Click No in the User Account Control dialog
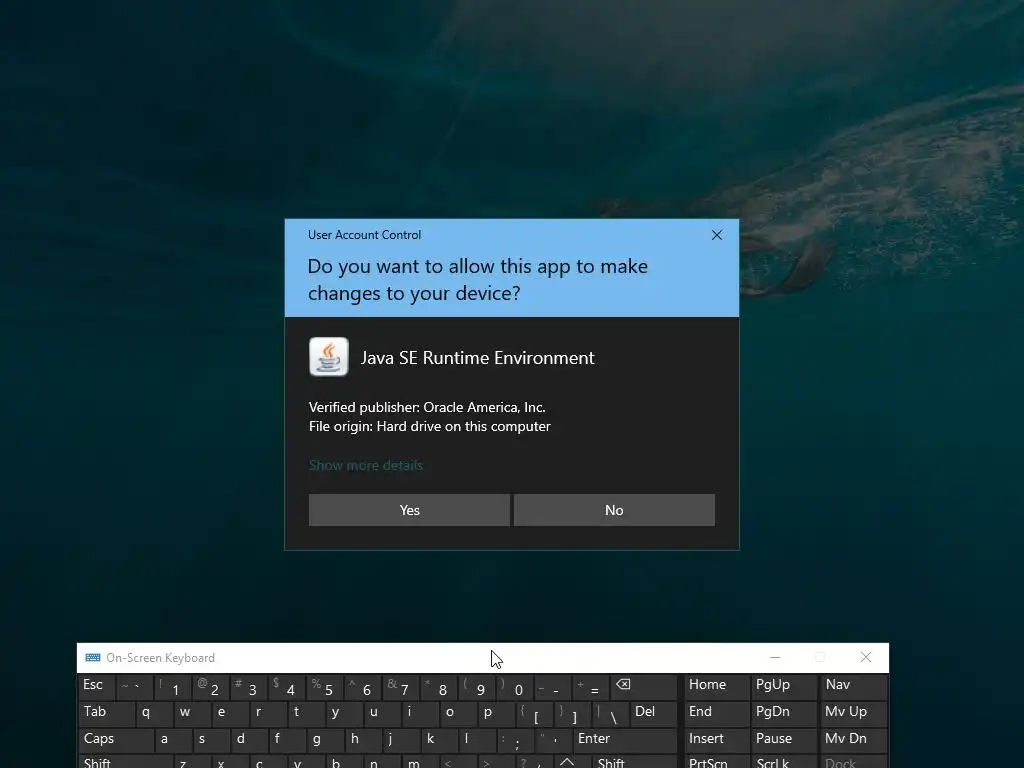Viewport: 1024px width, 768px height. click(614, 510)
